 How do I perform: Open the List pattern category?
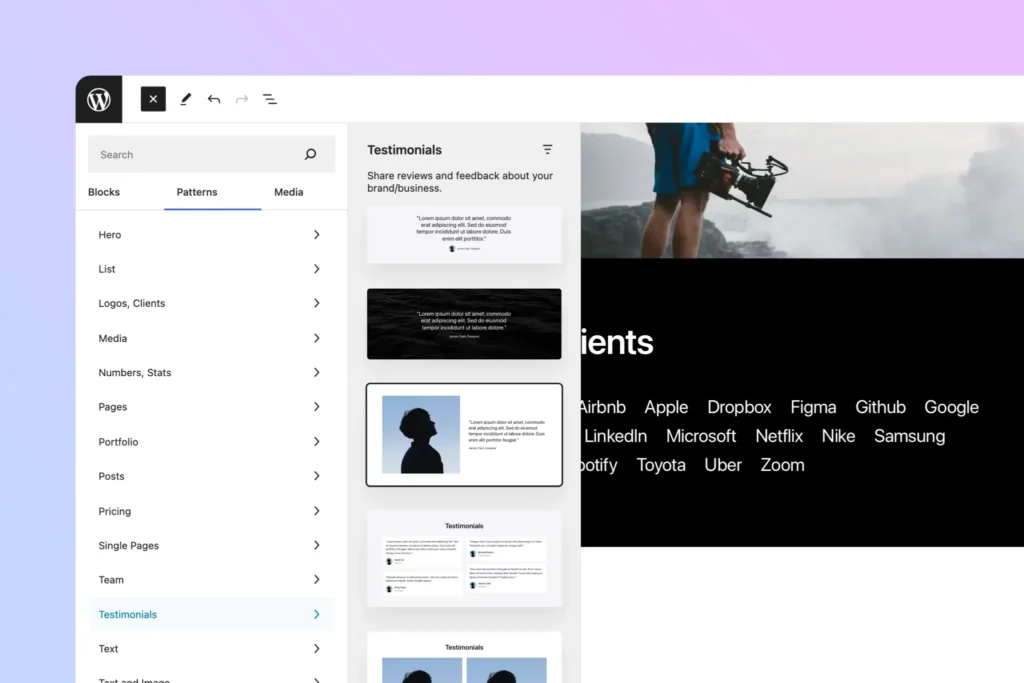click(x=211, y=269)
